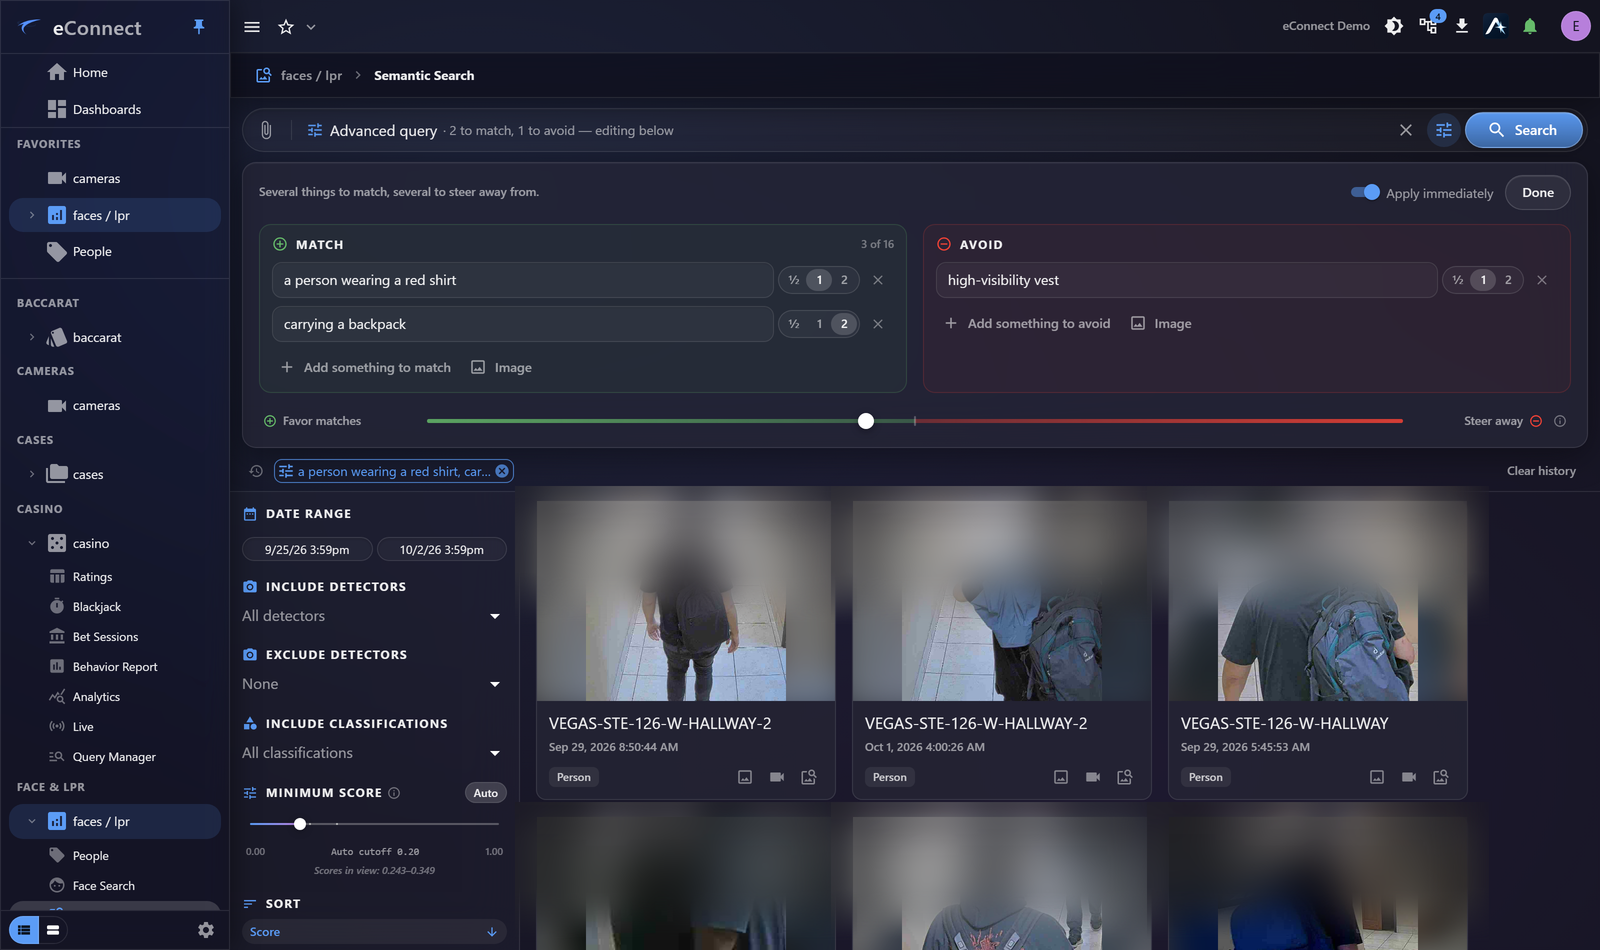
Task: Toggle the theme brightness icon
Action: 1394,26
